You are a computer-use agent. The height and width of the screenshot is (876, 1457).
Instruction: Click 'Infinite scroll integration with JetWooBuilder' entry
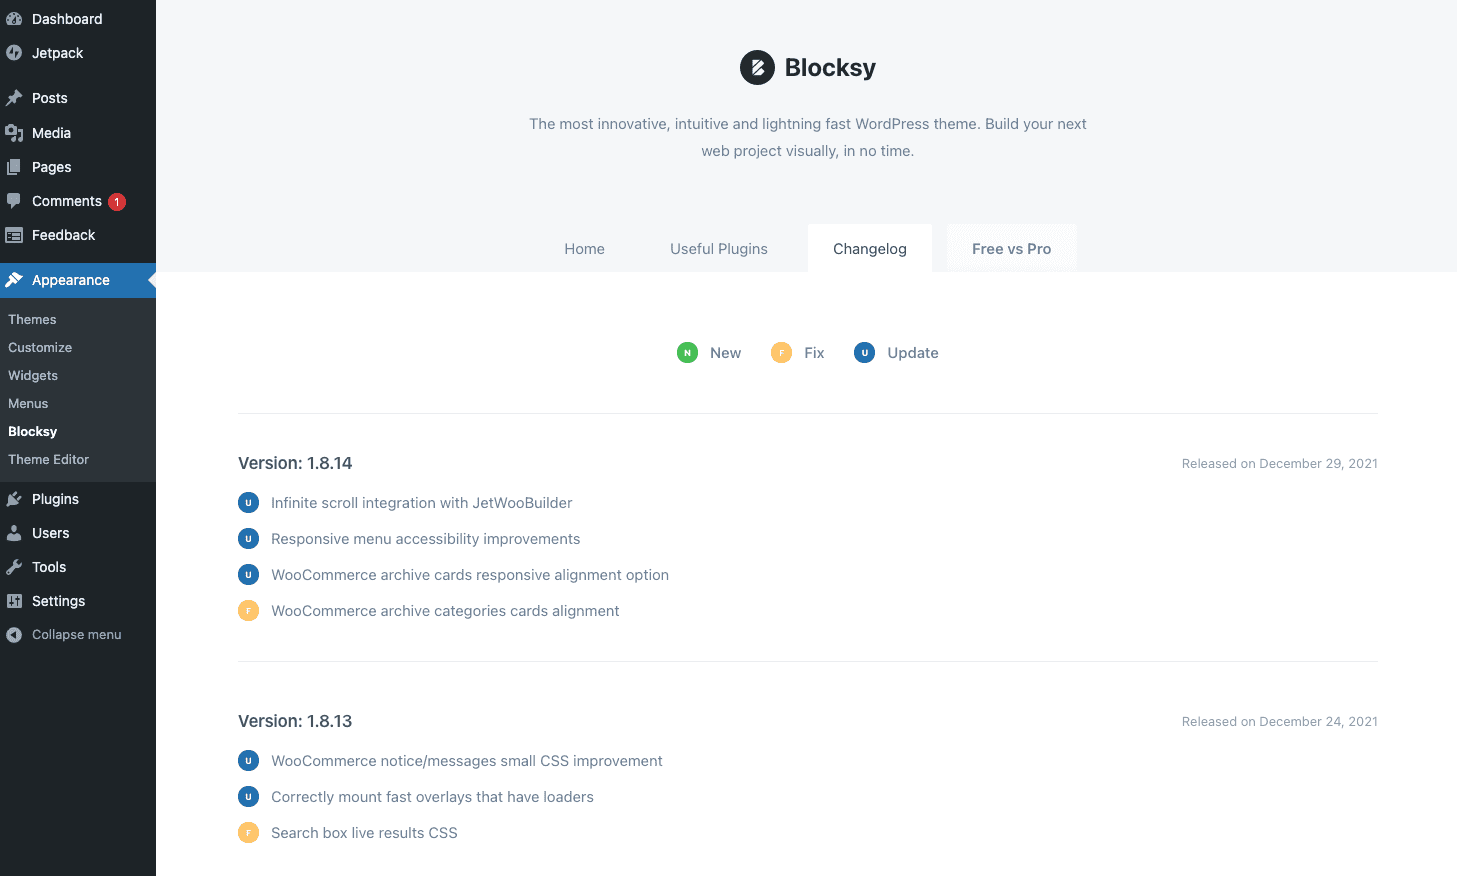pos(422,503)
